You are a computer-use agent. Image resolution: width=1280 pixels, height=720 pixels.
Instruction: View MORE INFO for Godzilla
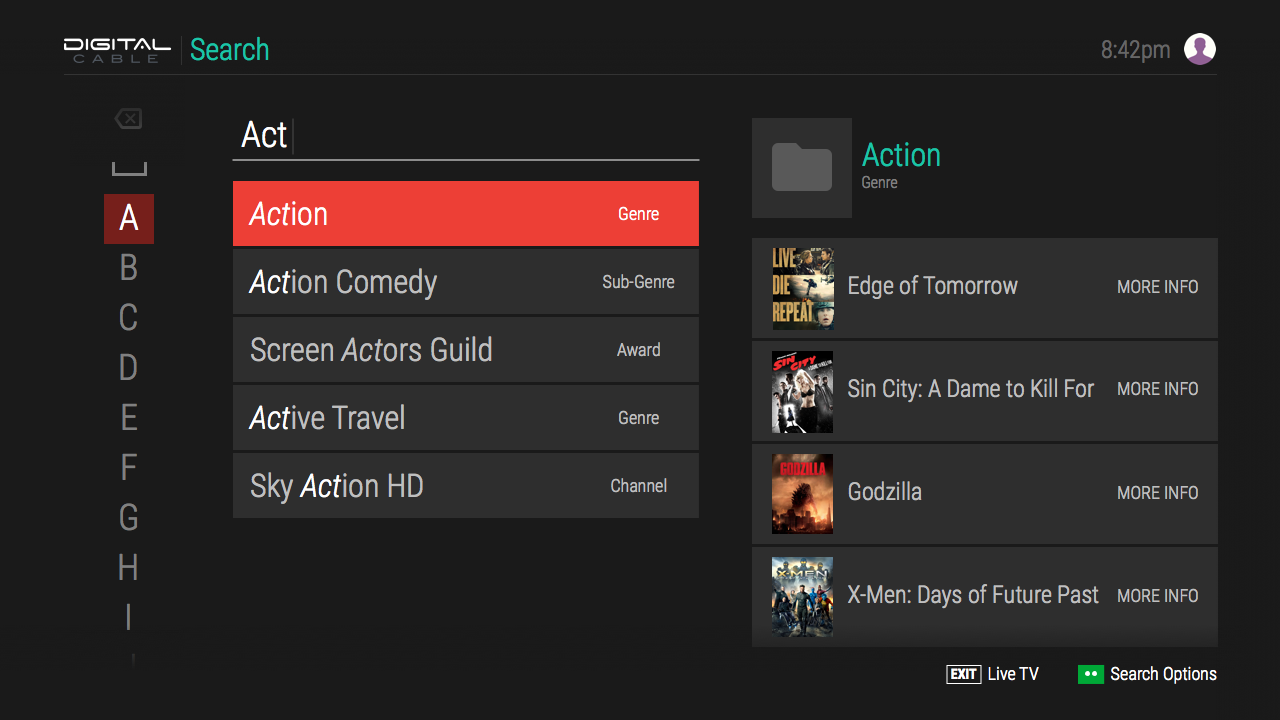[1157, 493]
